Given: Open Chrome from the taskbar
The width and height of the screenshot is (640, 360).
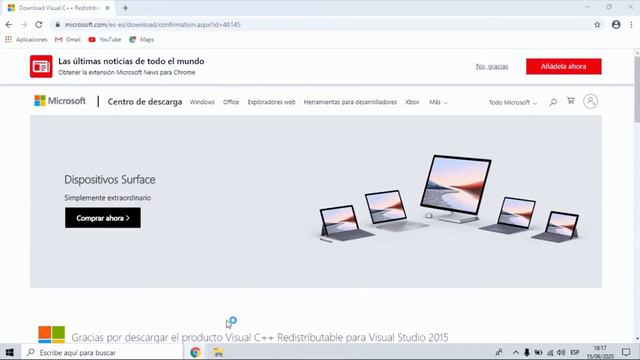Looking at the screenshot, I should click(195, 352).
